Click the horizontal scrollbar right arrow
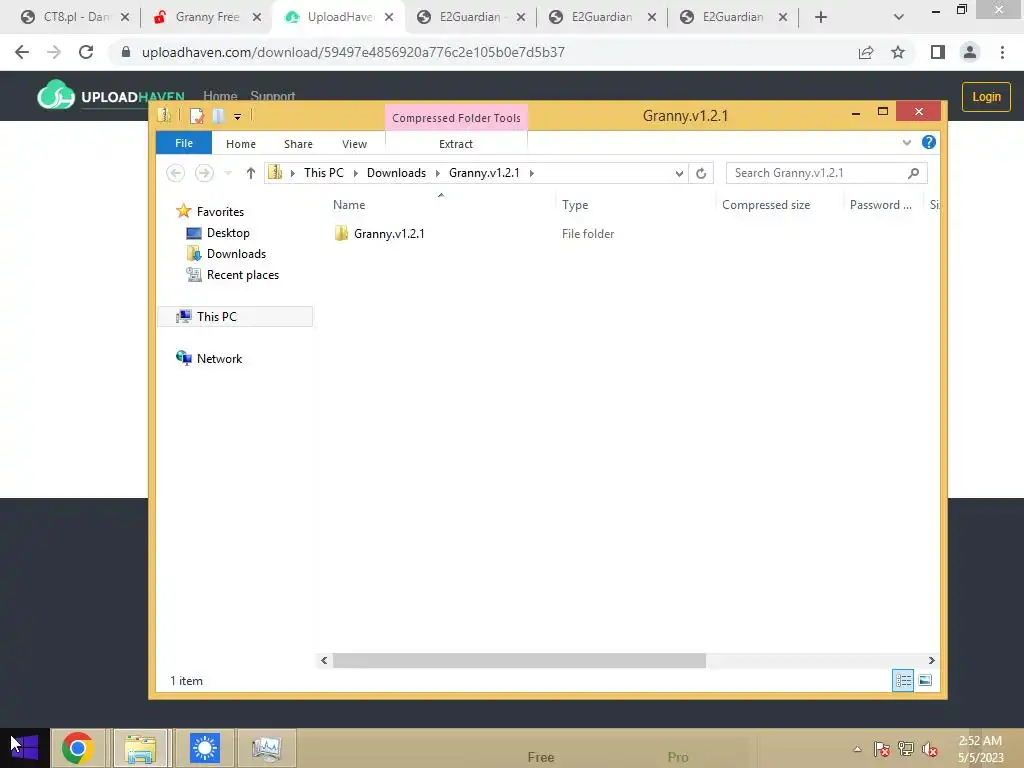Viewport: 1024px width, 768px height. point(931,660)
